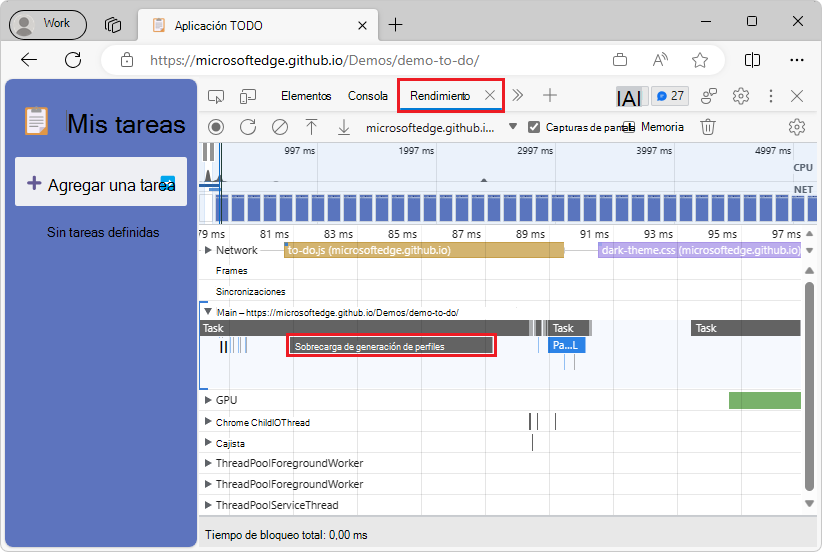
Task: Select the to-do.js network request bar
Action: pyautogui.click(x=424, y=250)
